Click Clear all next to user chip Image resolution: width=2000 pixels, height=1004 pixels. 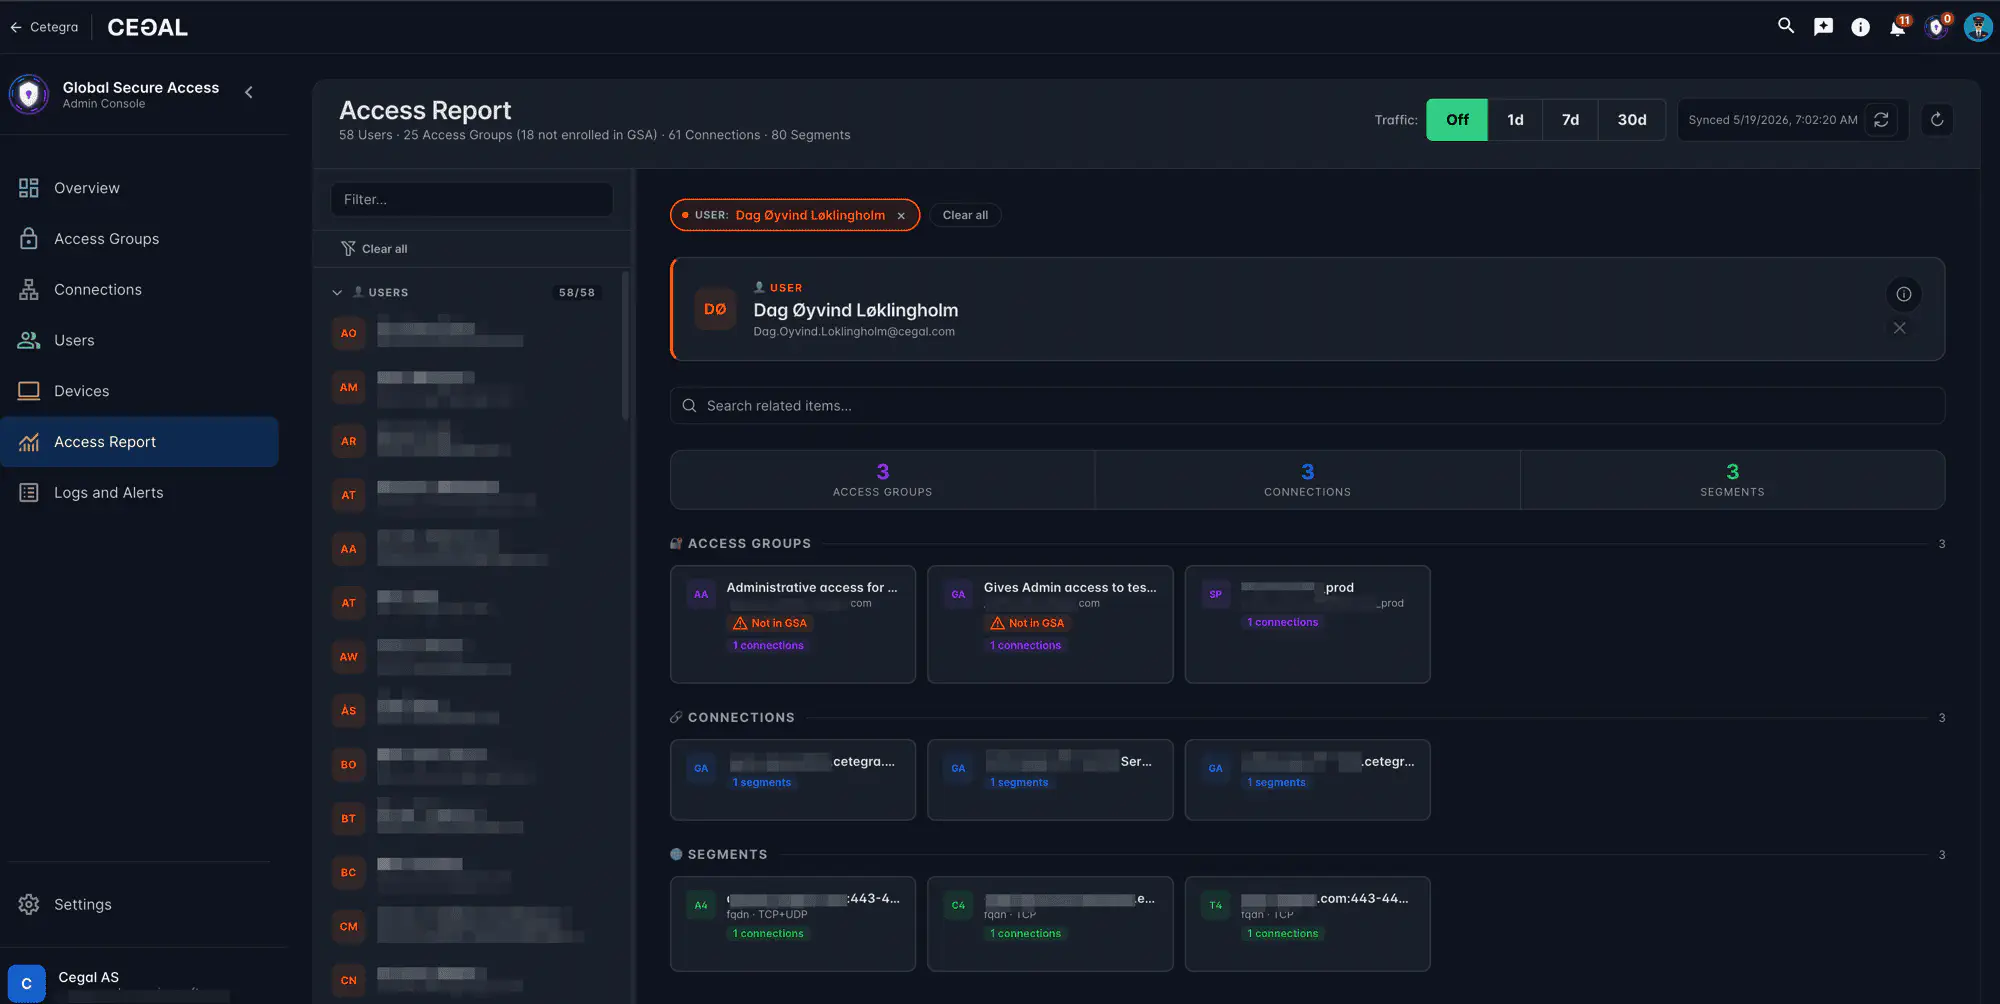point(965,215)
